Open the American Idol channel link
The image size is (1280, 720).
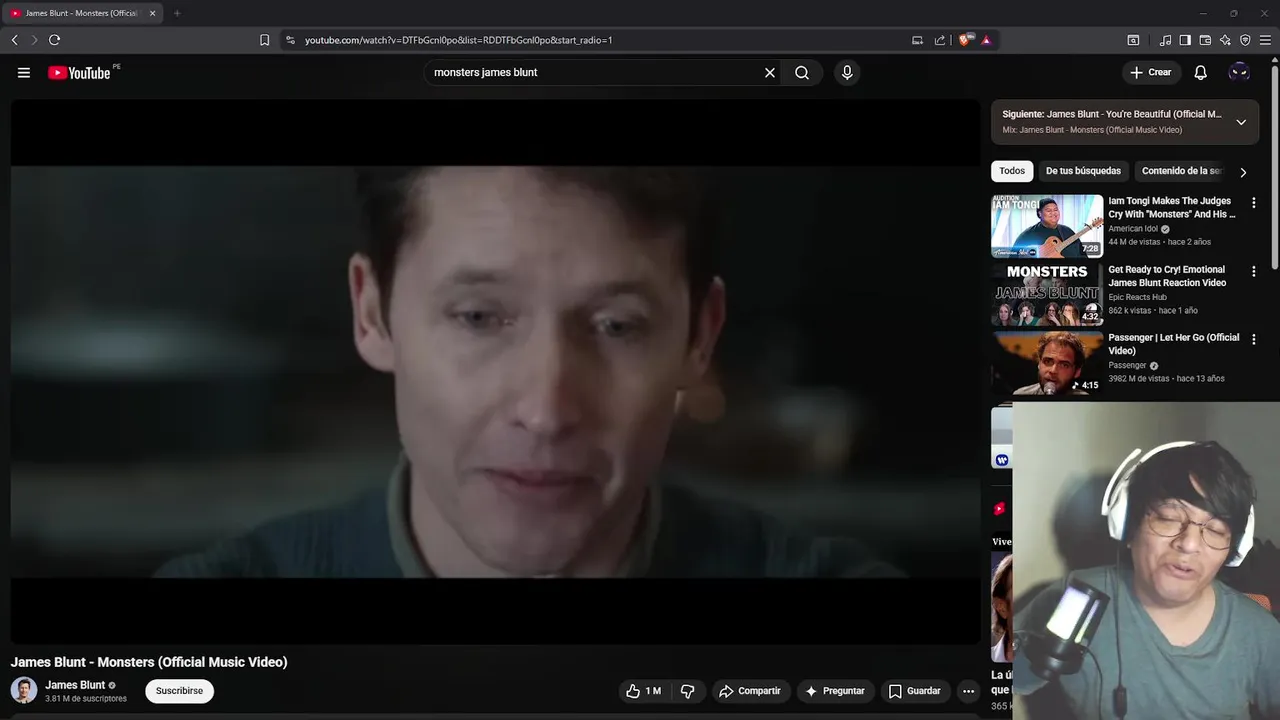[1133, 229]
